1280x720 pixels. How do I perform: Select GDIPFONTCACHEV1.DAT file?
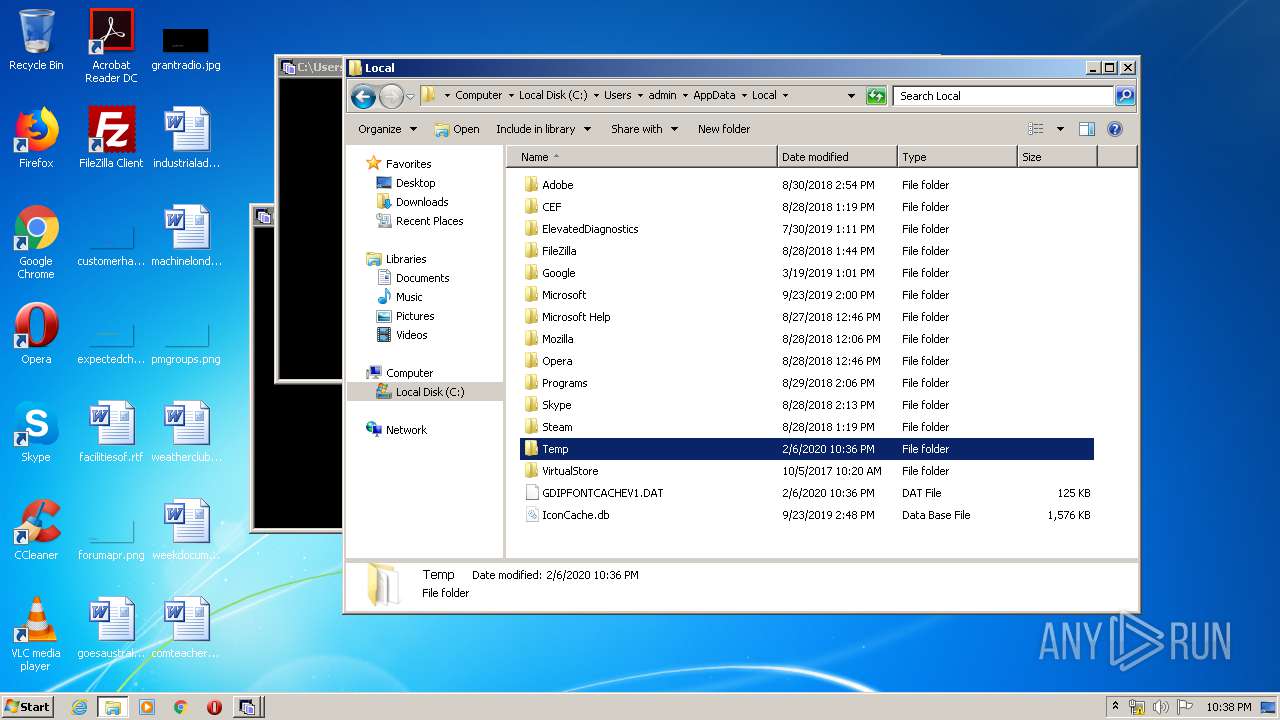tap(602, 493)
